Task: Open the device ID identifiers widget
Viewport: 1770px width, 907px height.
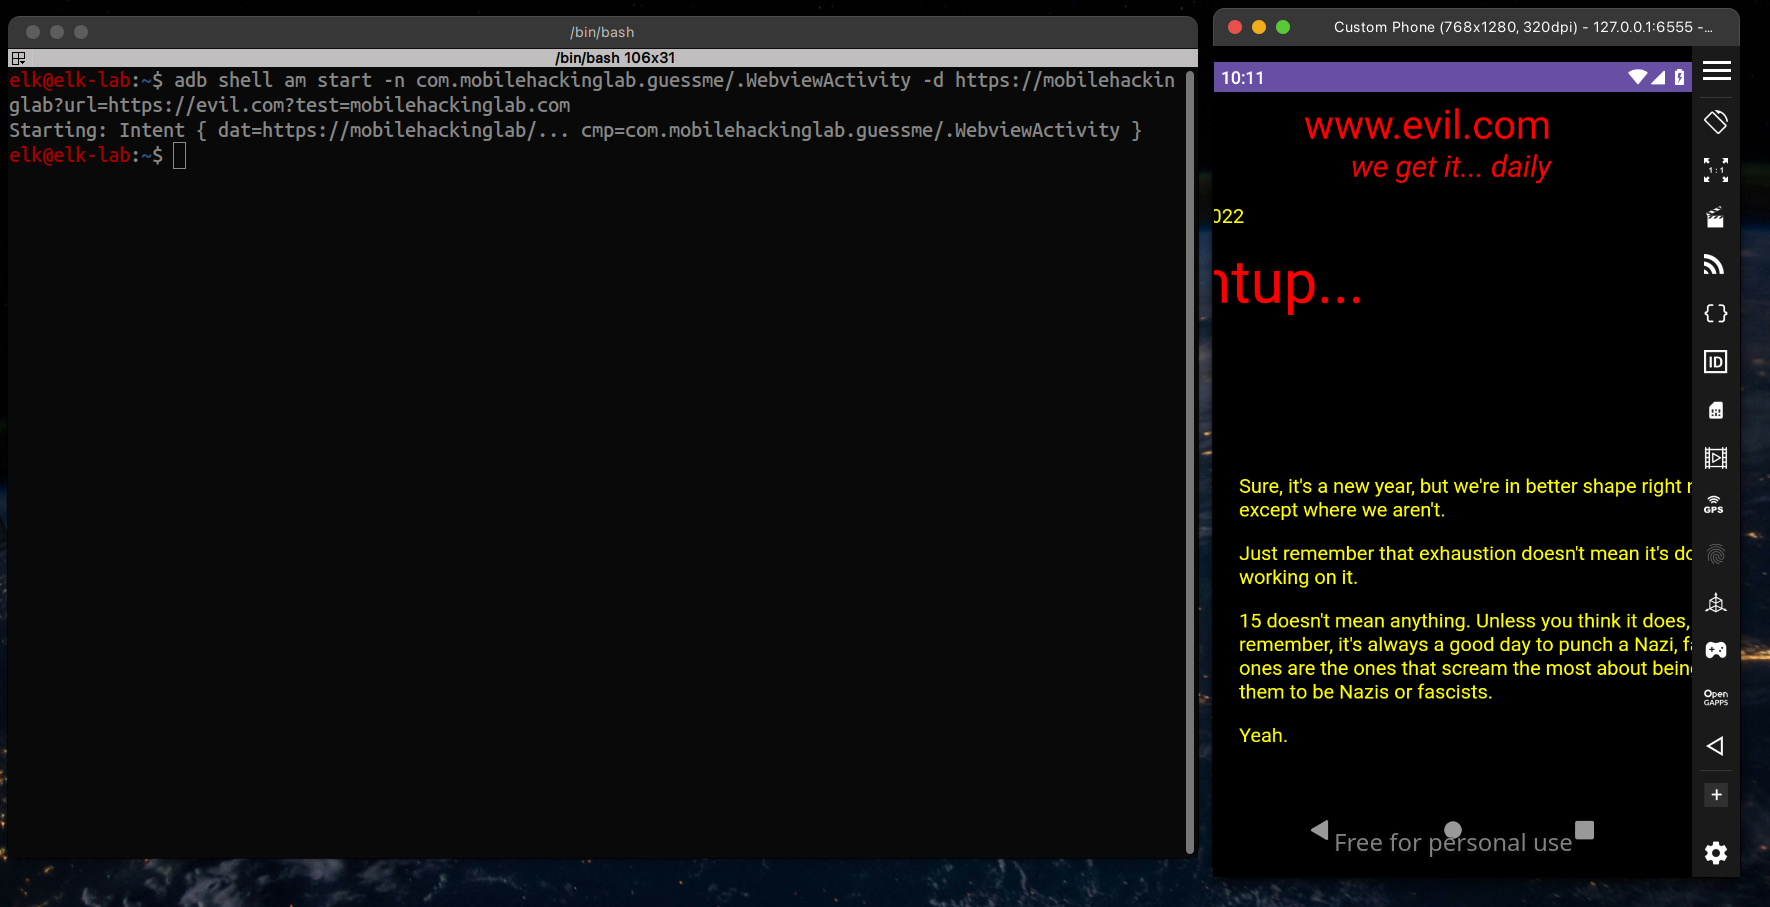Action: coord(1716,362)
